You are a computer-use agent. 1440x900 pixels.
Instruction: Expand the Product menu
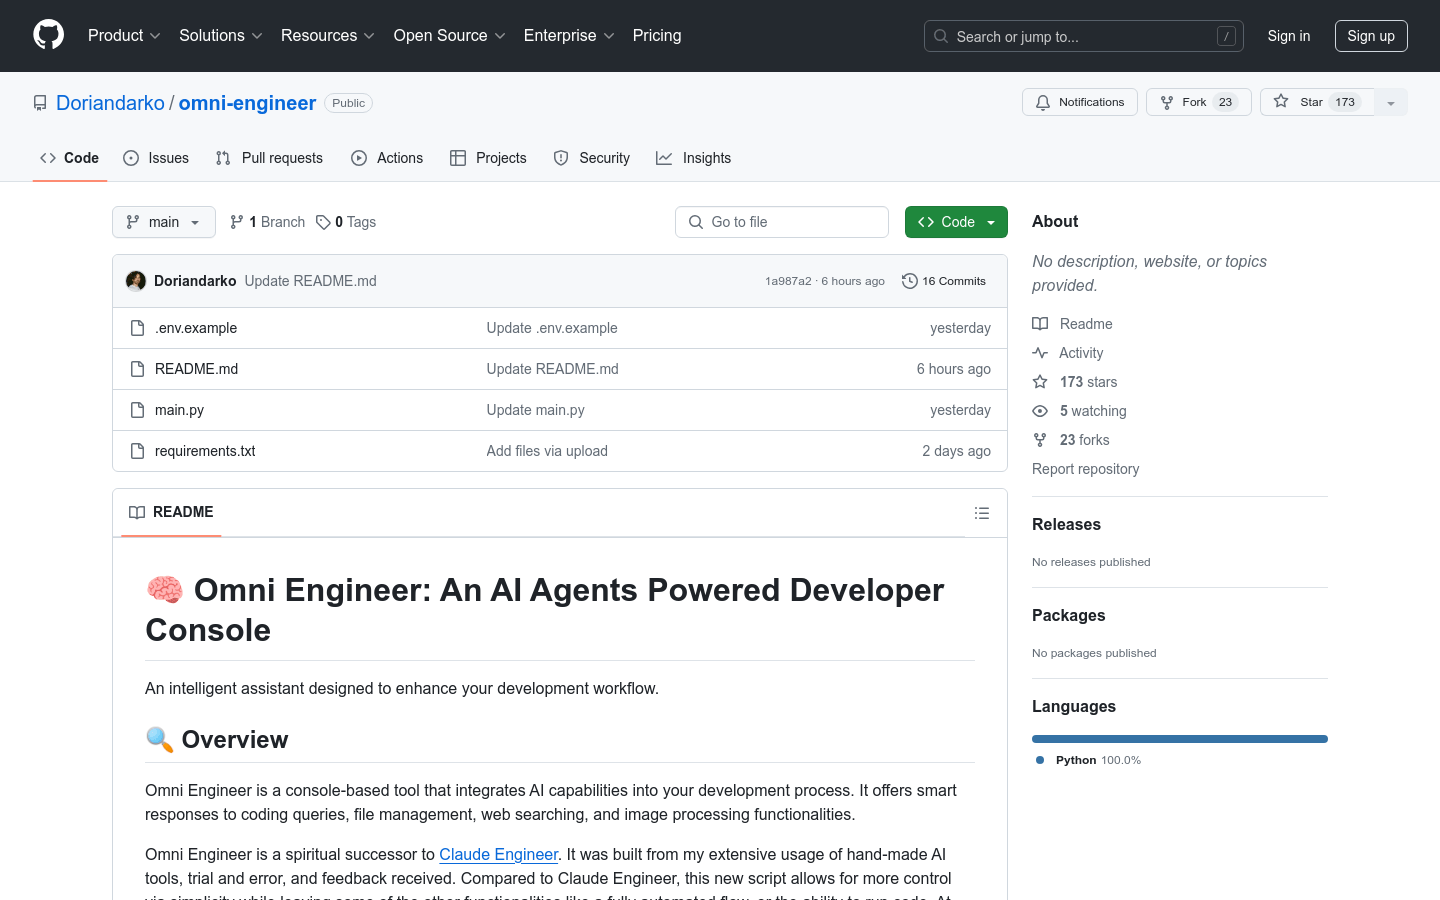pyautogui.click(x=124, y=35)
